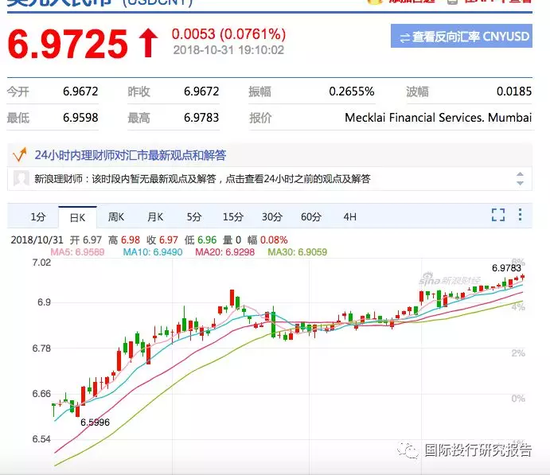The image size is (550, 475).
Task: Open the chart more-options dots menu
Action: [520, 215]
